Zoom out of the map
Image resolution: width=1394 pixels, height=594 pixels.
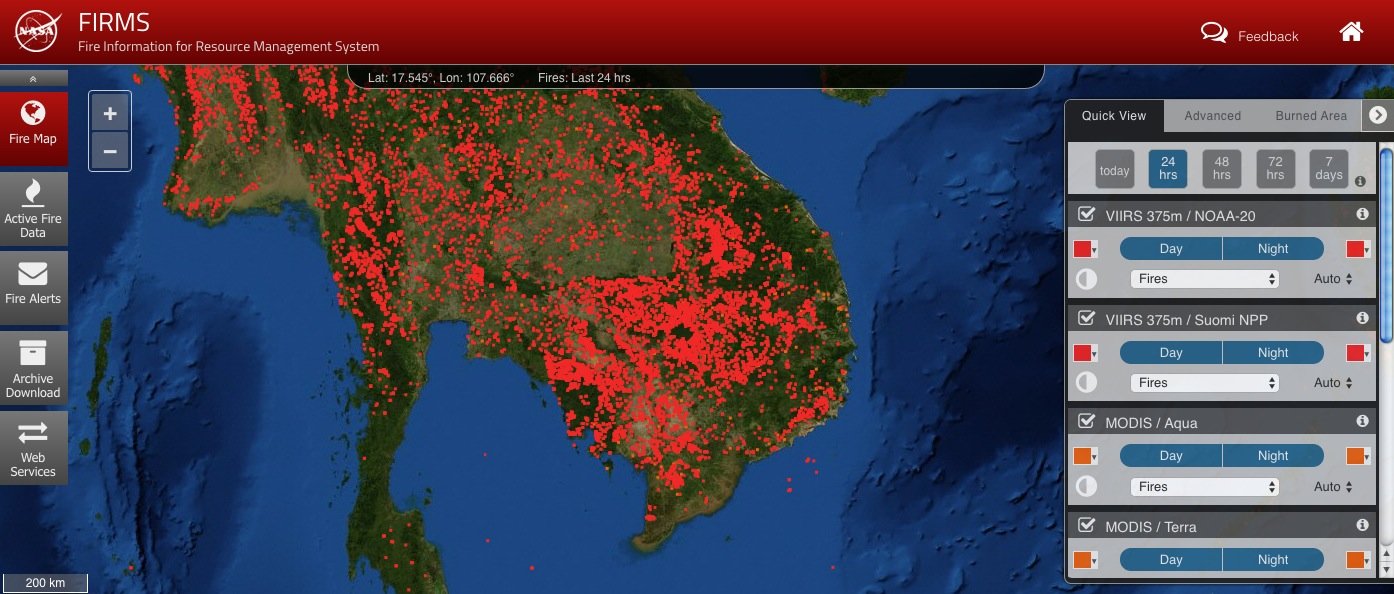tap(110, 151)
